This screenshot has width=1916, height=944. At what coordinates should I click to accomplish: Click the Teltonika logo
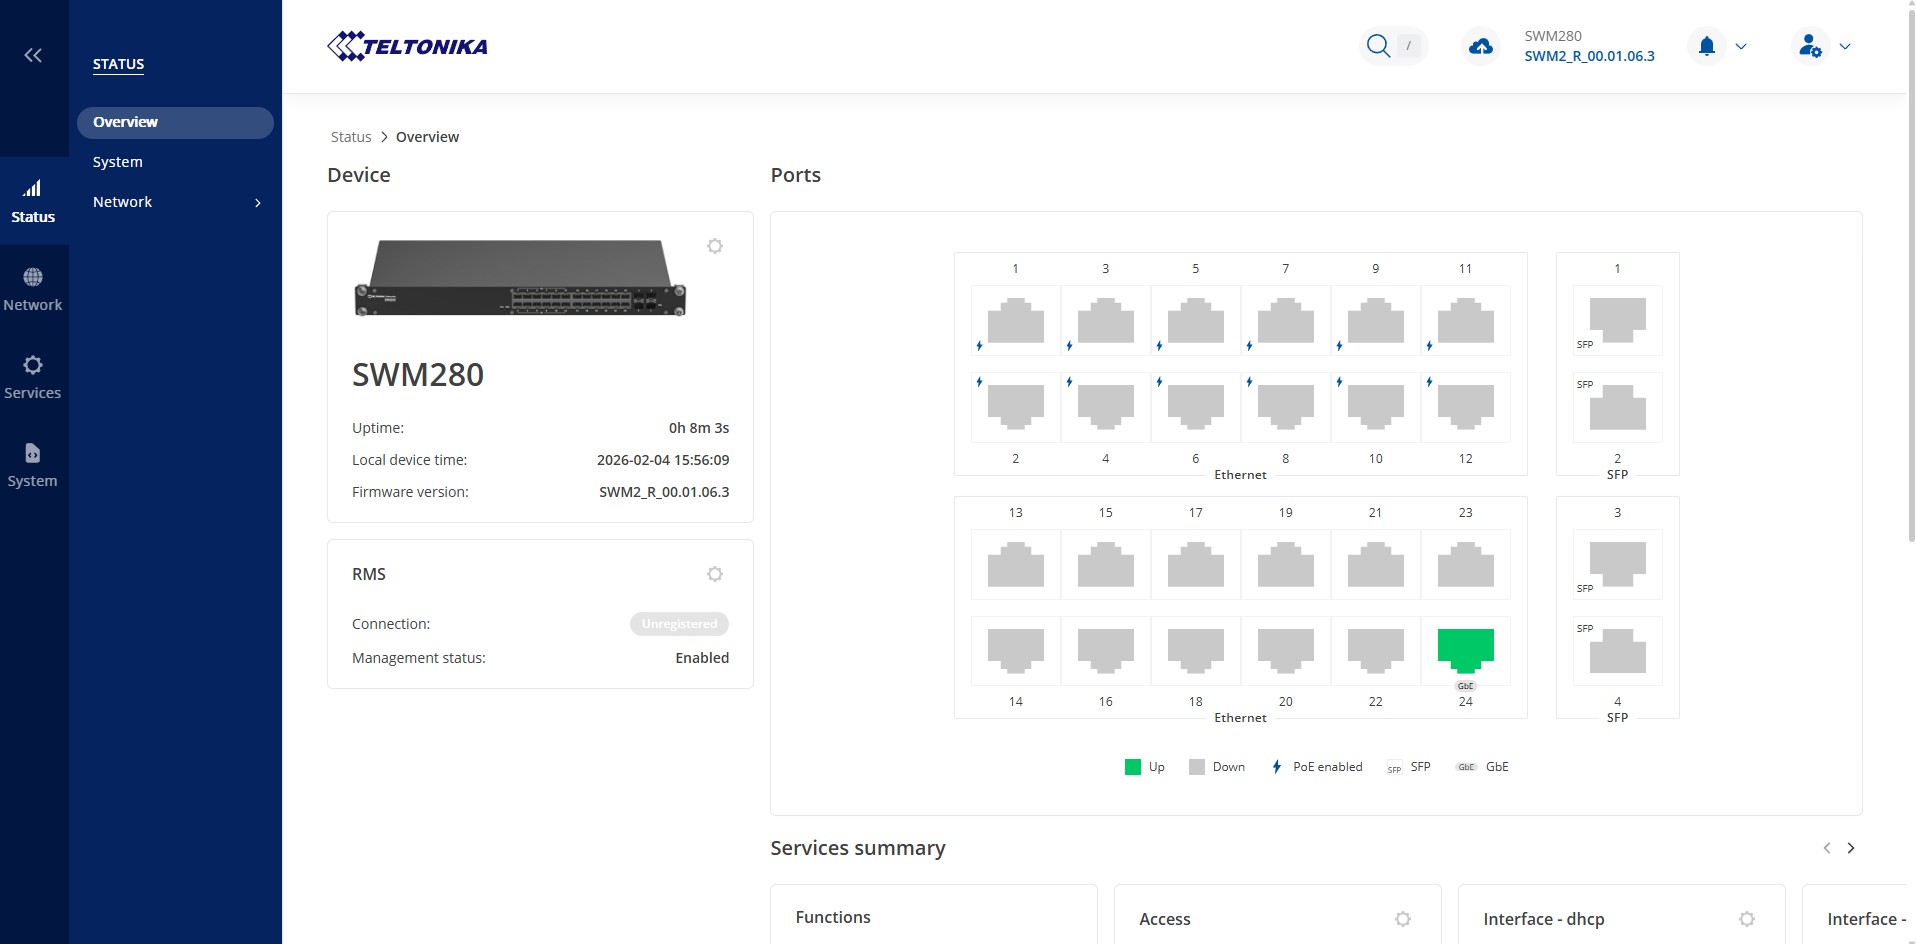click(407, 46)
